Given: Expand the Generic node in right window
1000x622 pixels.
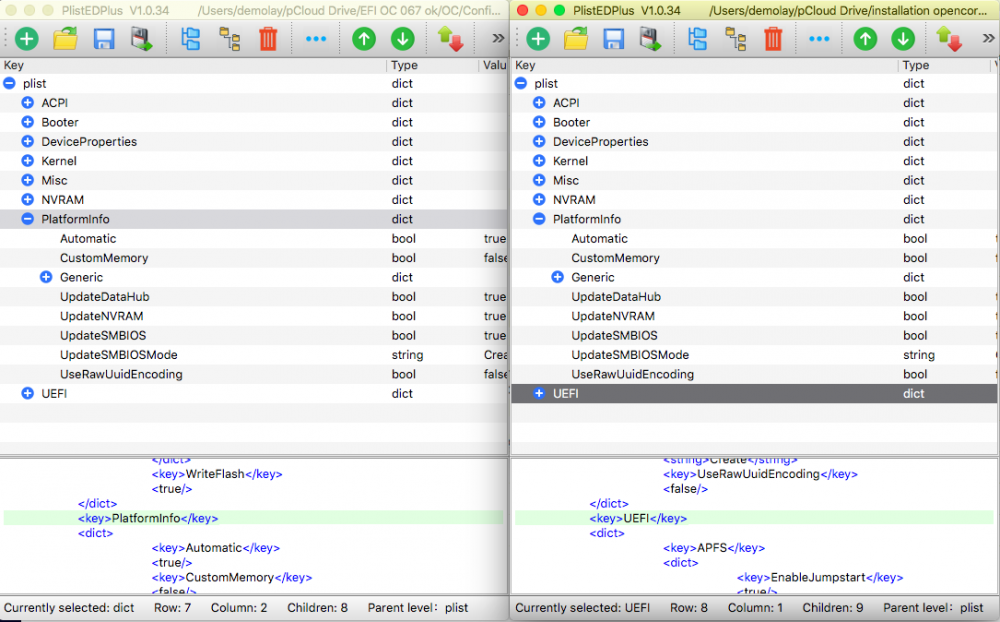Looking at the screenshot, I should pyautogui.click(x=557, y=277).
